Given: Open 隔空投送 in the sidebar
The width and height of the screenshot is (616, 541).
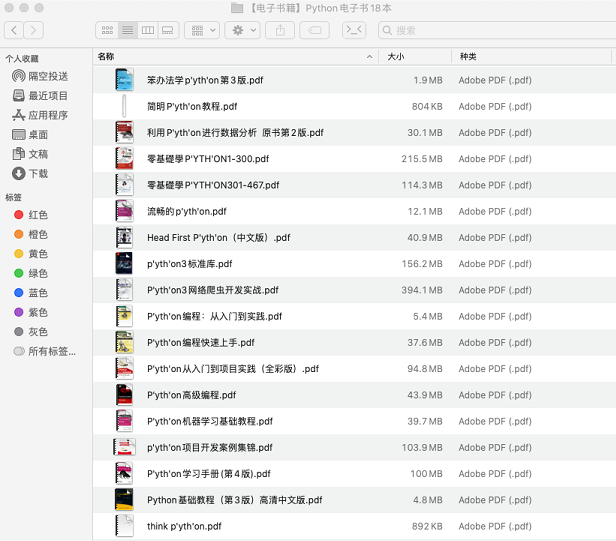Looking at the screenshot, I should tap(40, 76).
